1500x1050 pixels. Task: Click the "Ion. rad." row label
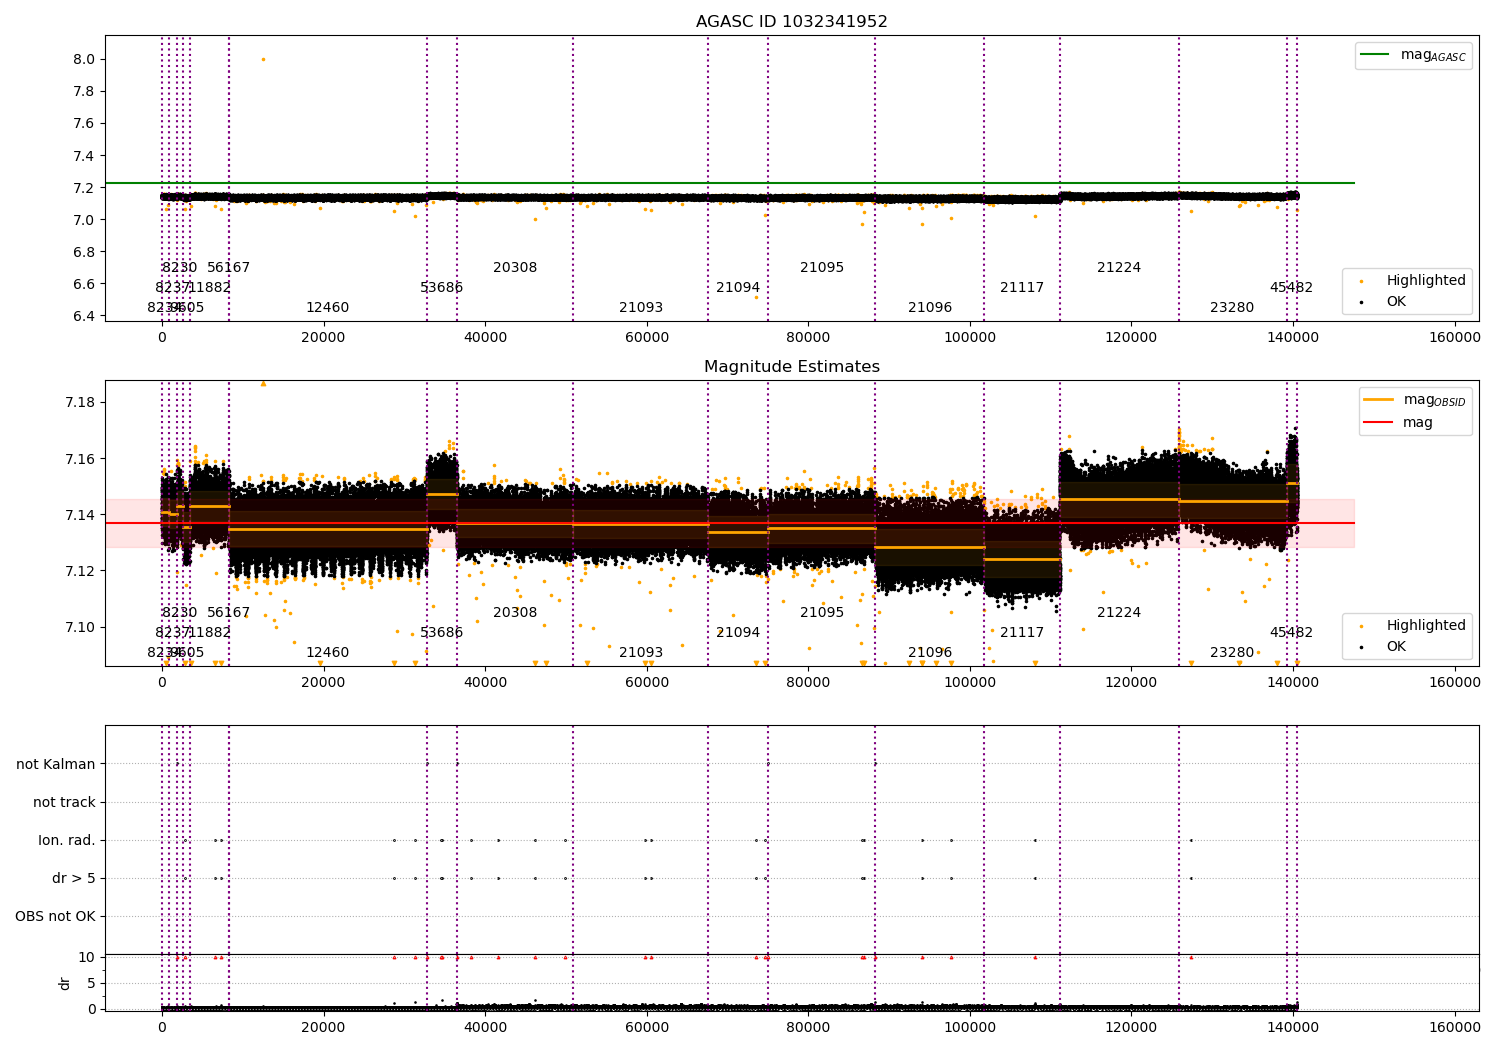[67, 841]
